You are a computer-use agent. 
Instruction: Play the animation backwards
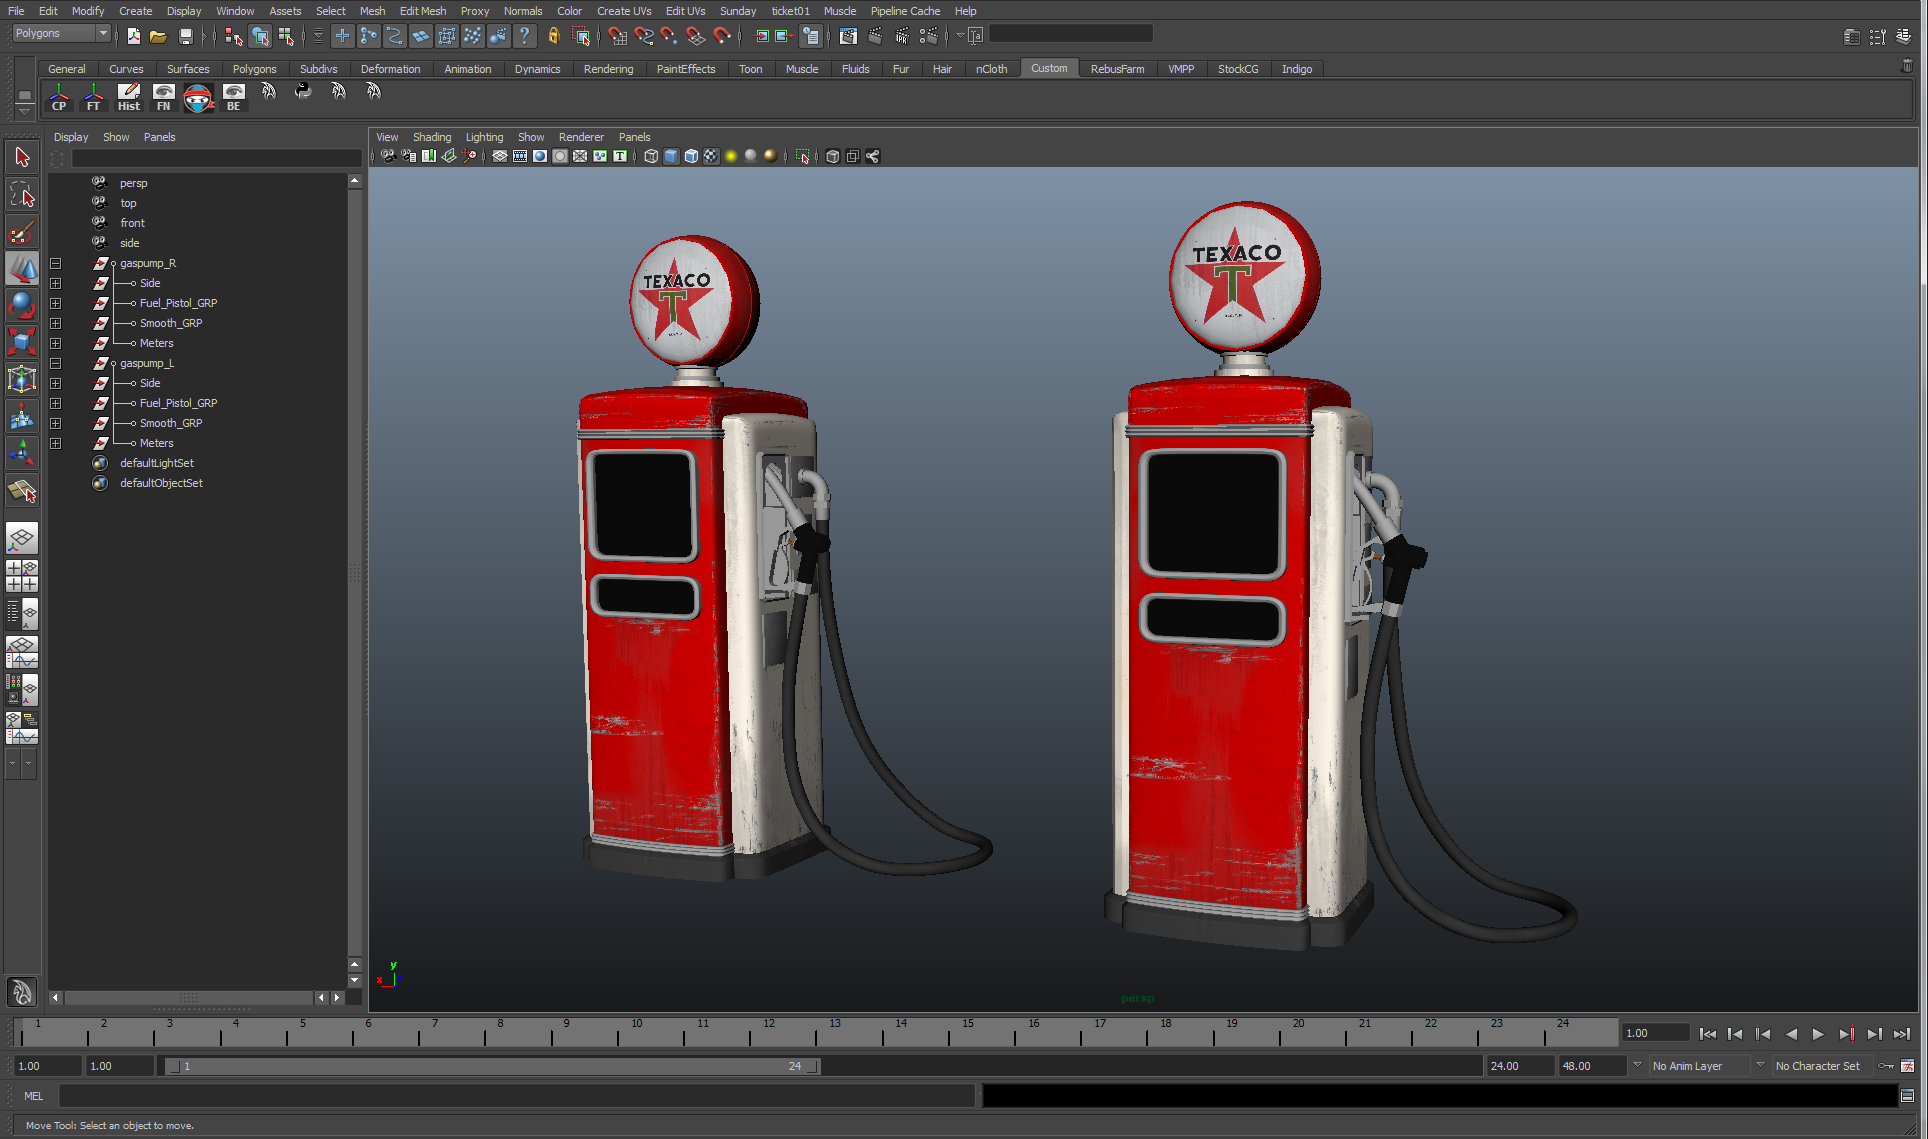(x=1791, y=1034)
